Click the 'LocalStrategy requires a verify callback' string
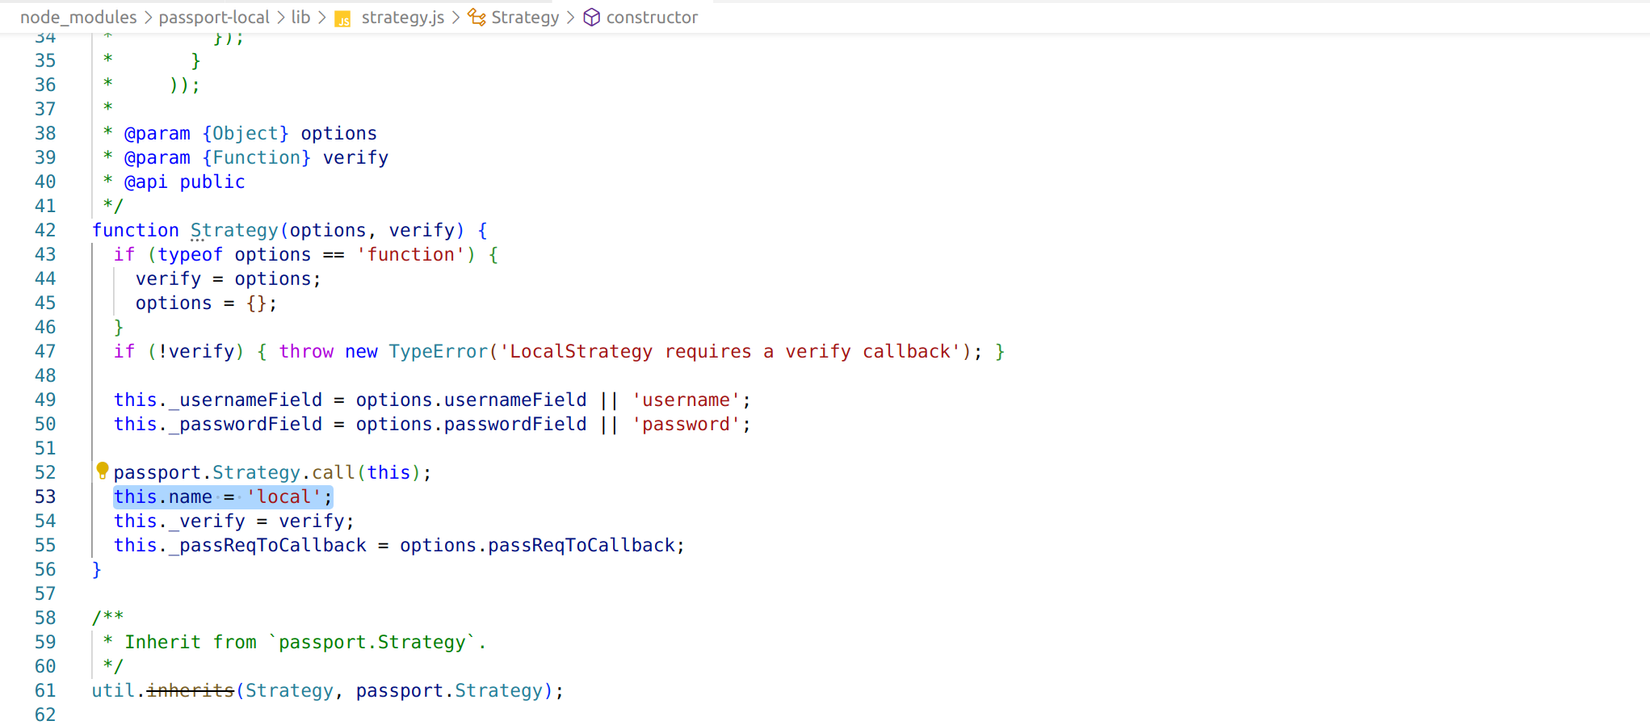This screenshot has height=728, width=1650. pyautogui.click(x=729, y=351)
